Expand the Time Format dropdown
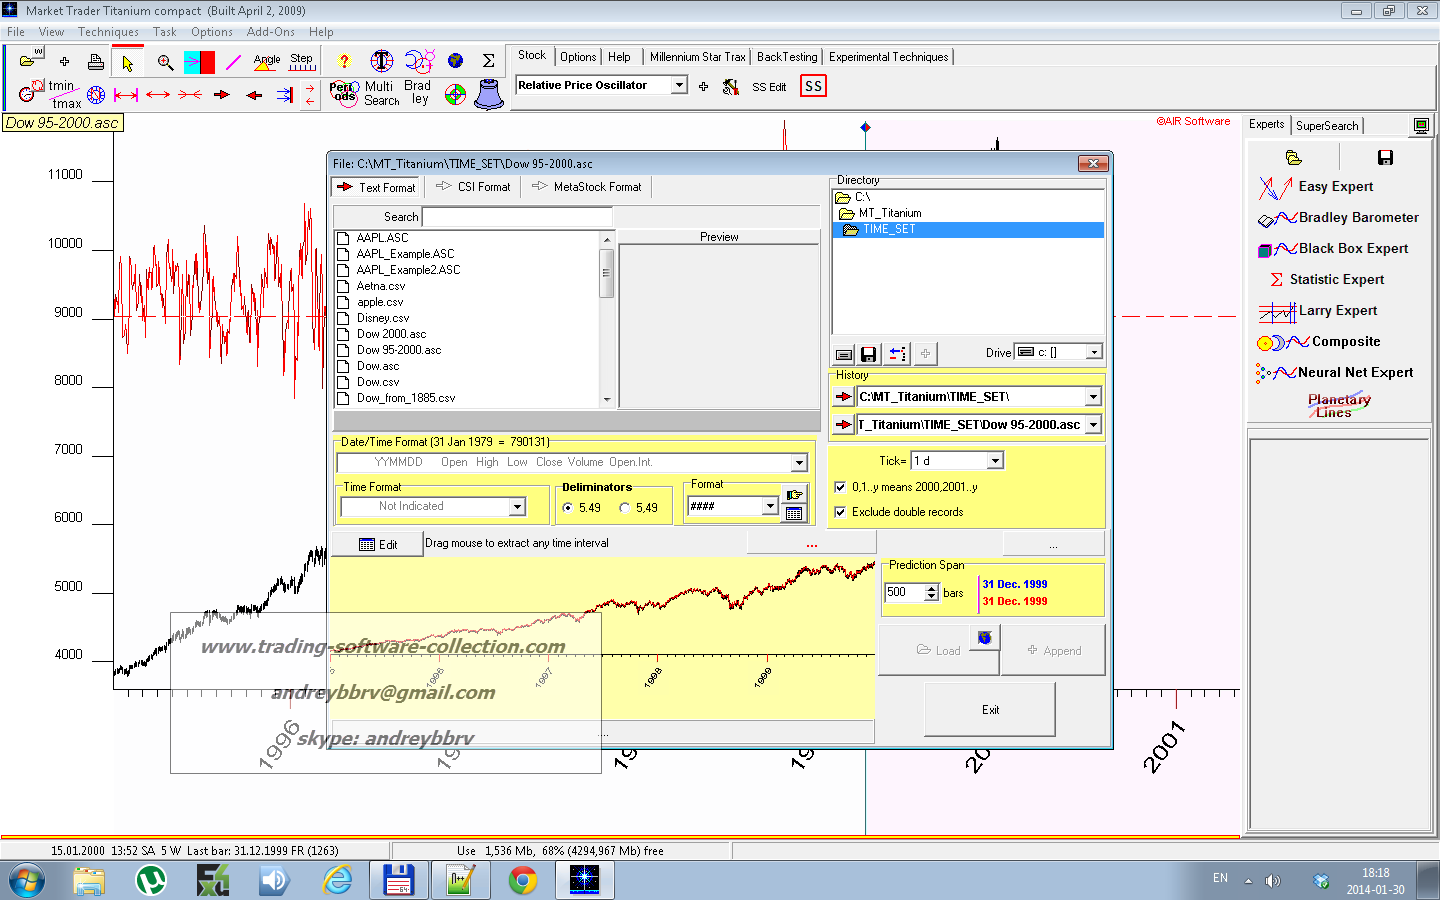Screen dimensions: 1440x900 click(517, 507)
